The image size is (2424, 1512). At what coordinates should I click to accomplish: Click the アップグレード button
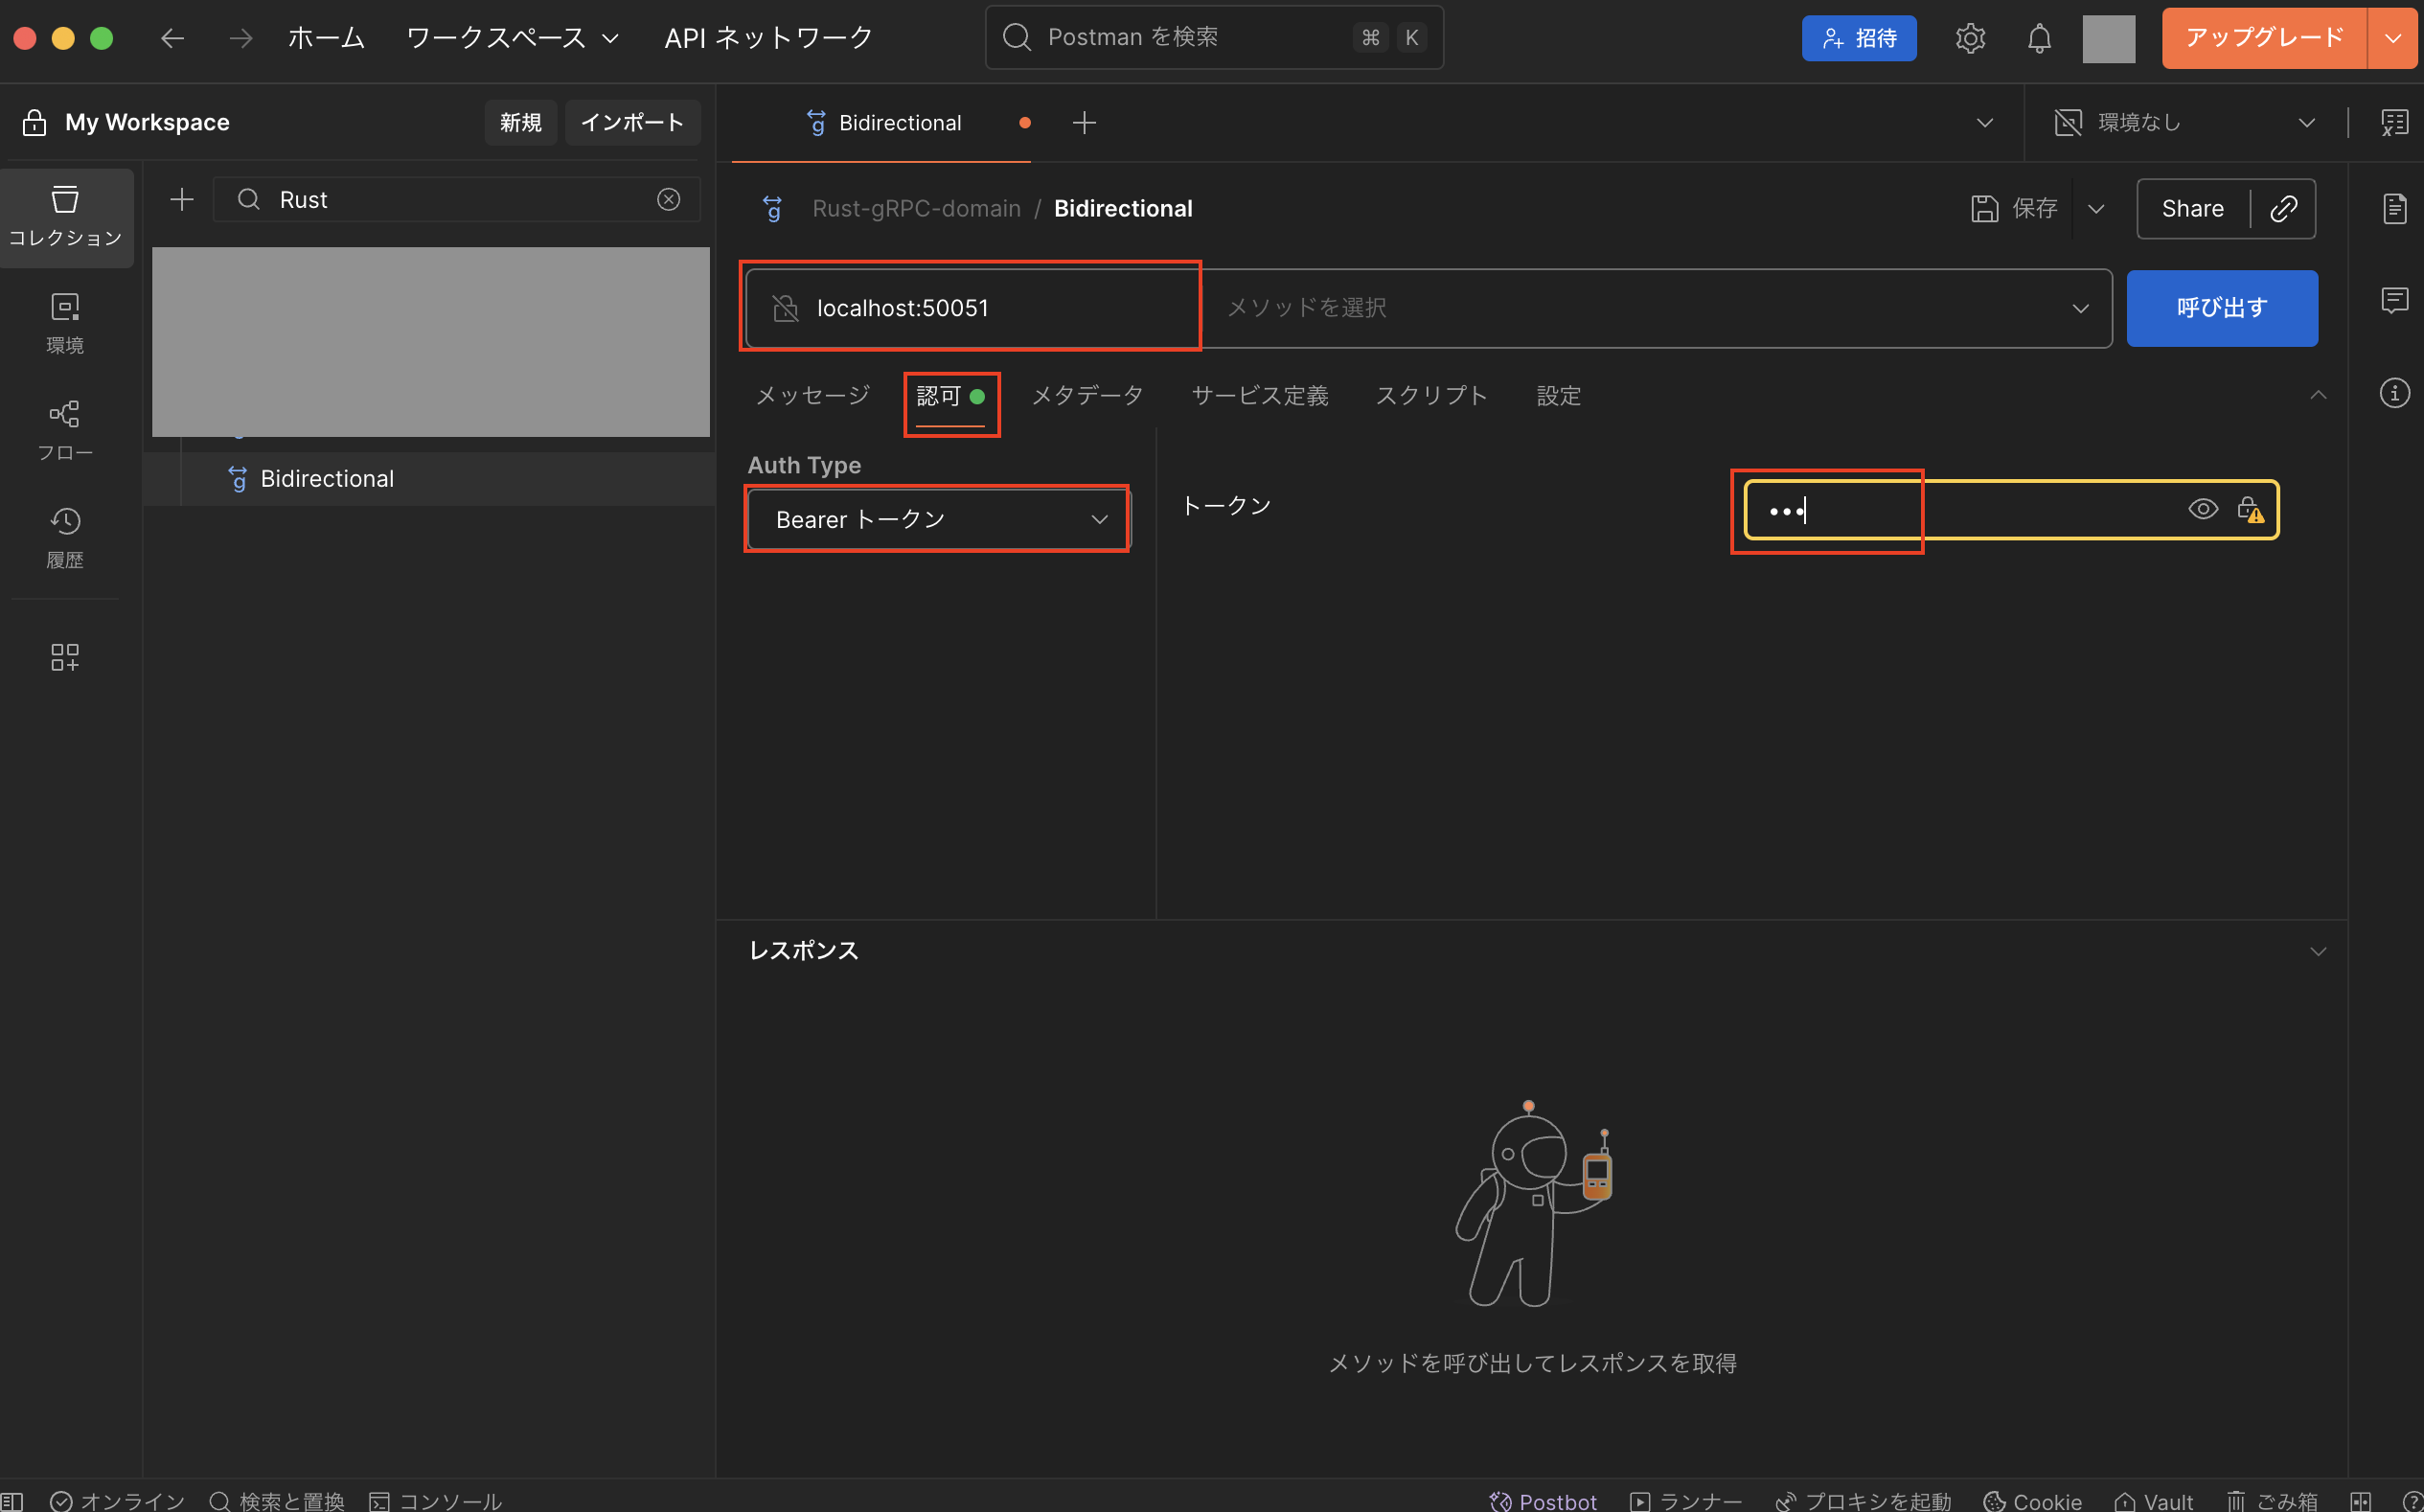click(x=2264, y=39)
